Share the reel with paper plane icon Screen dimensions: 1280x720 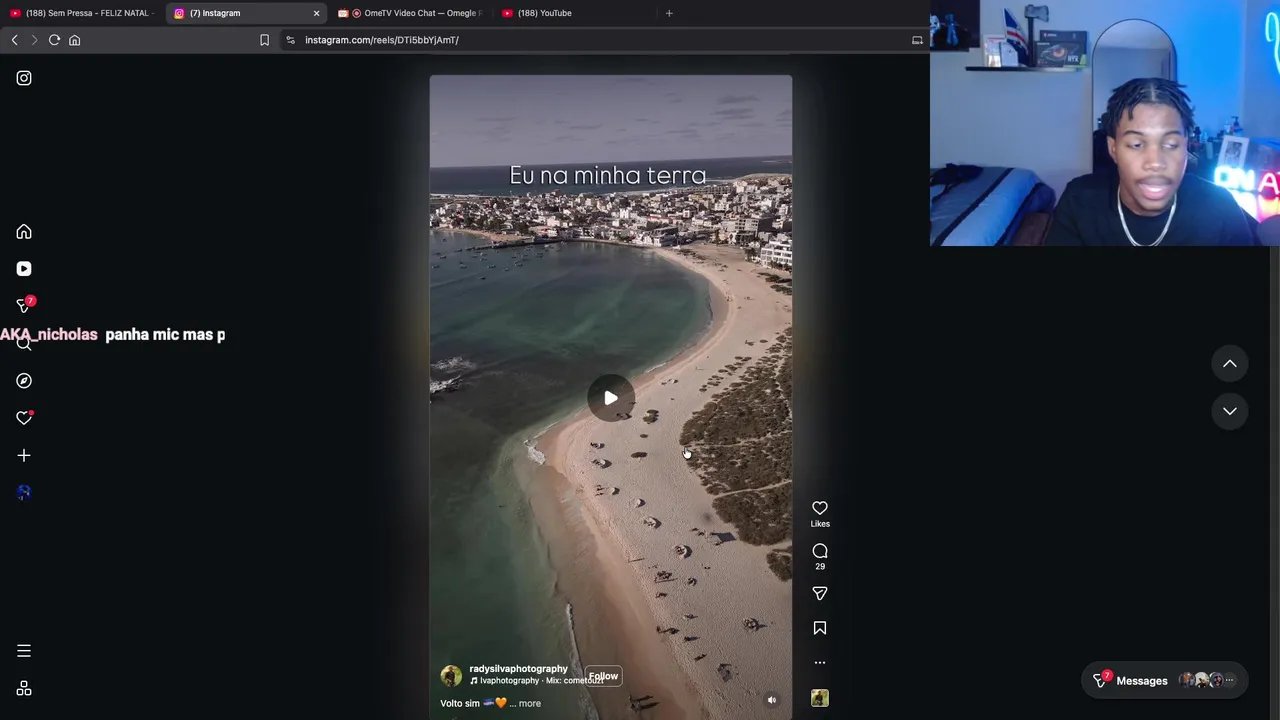820,594
